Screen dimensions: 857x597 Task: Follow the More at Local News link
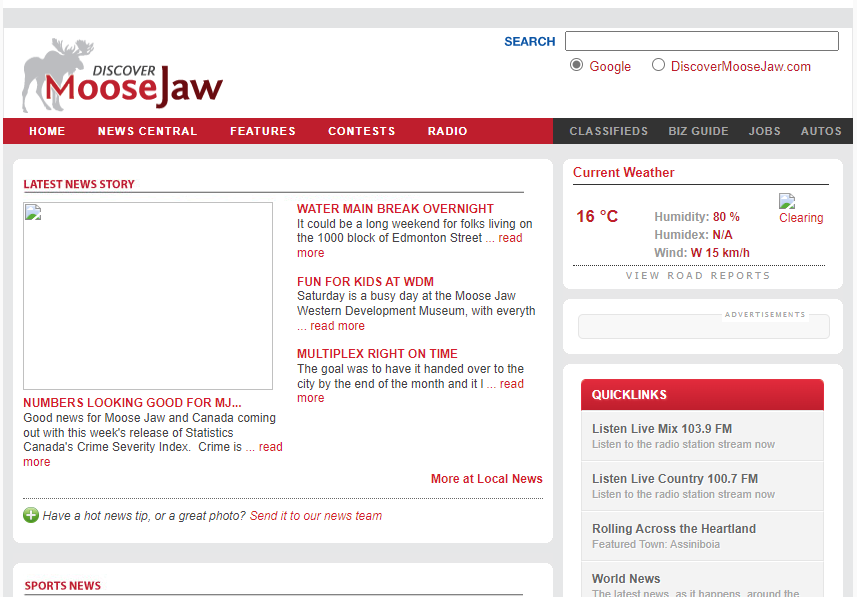[x=486, y=479]
